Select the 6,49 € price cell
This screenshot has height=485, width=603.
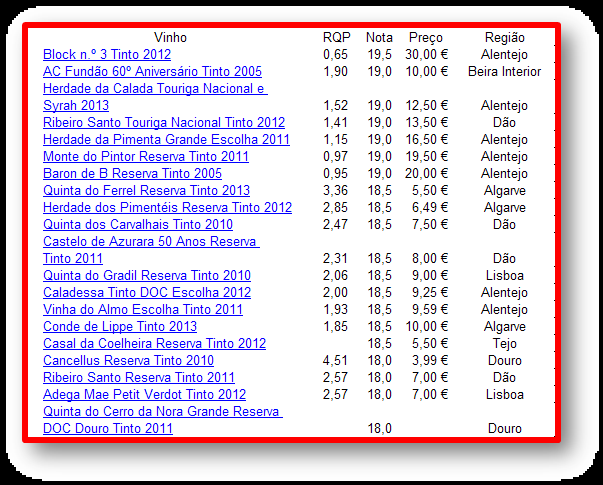click(430, 208)
